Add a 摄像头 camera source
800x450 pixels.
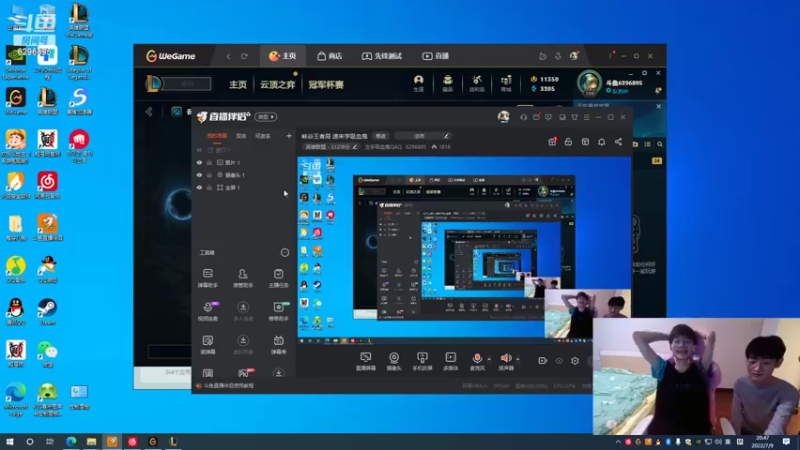[x=394, y=361]
